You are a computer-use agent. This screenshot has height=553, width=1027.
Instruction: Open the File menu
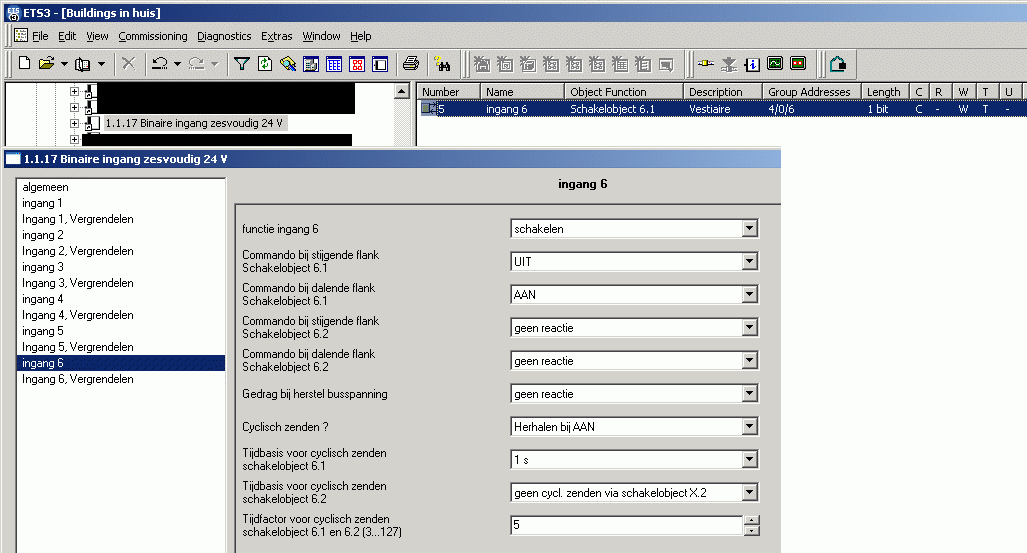(40, 36)
